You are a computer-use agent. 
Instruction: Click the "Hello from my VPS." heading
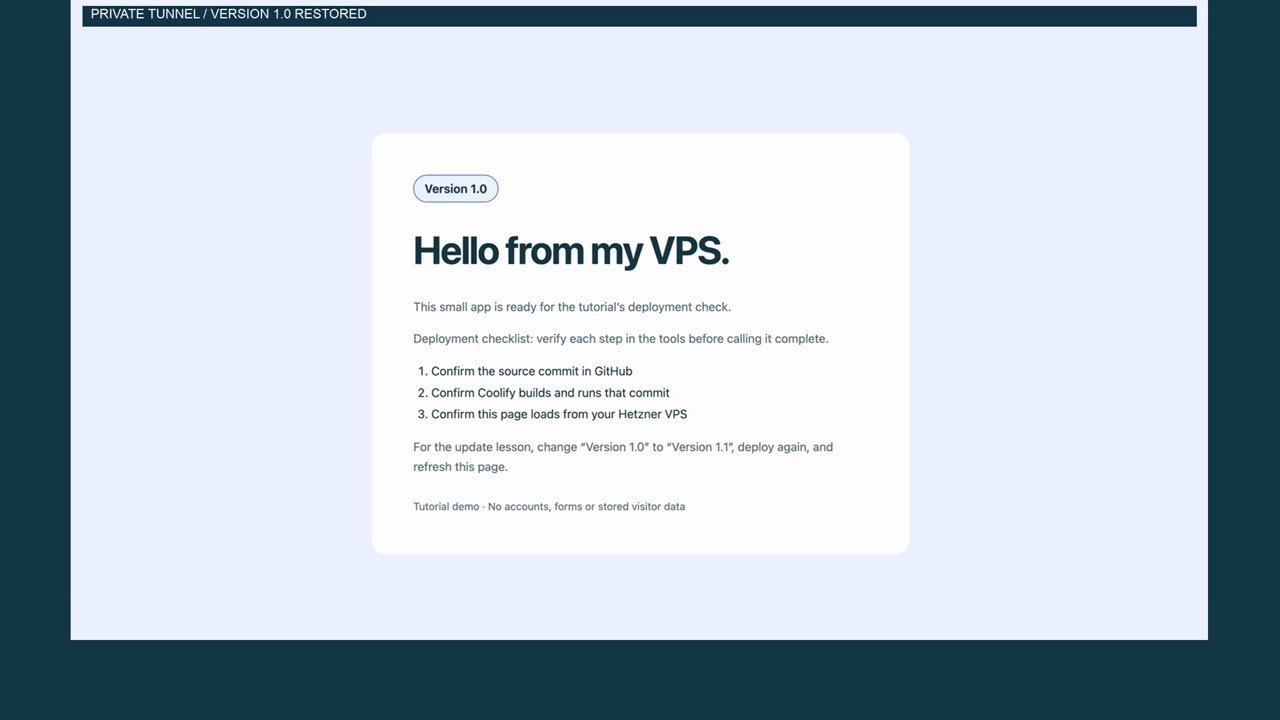(571, 251)
